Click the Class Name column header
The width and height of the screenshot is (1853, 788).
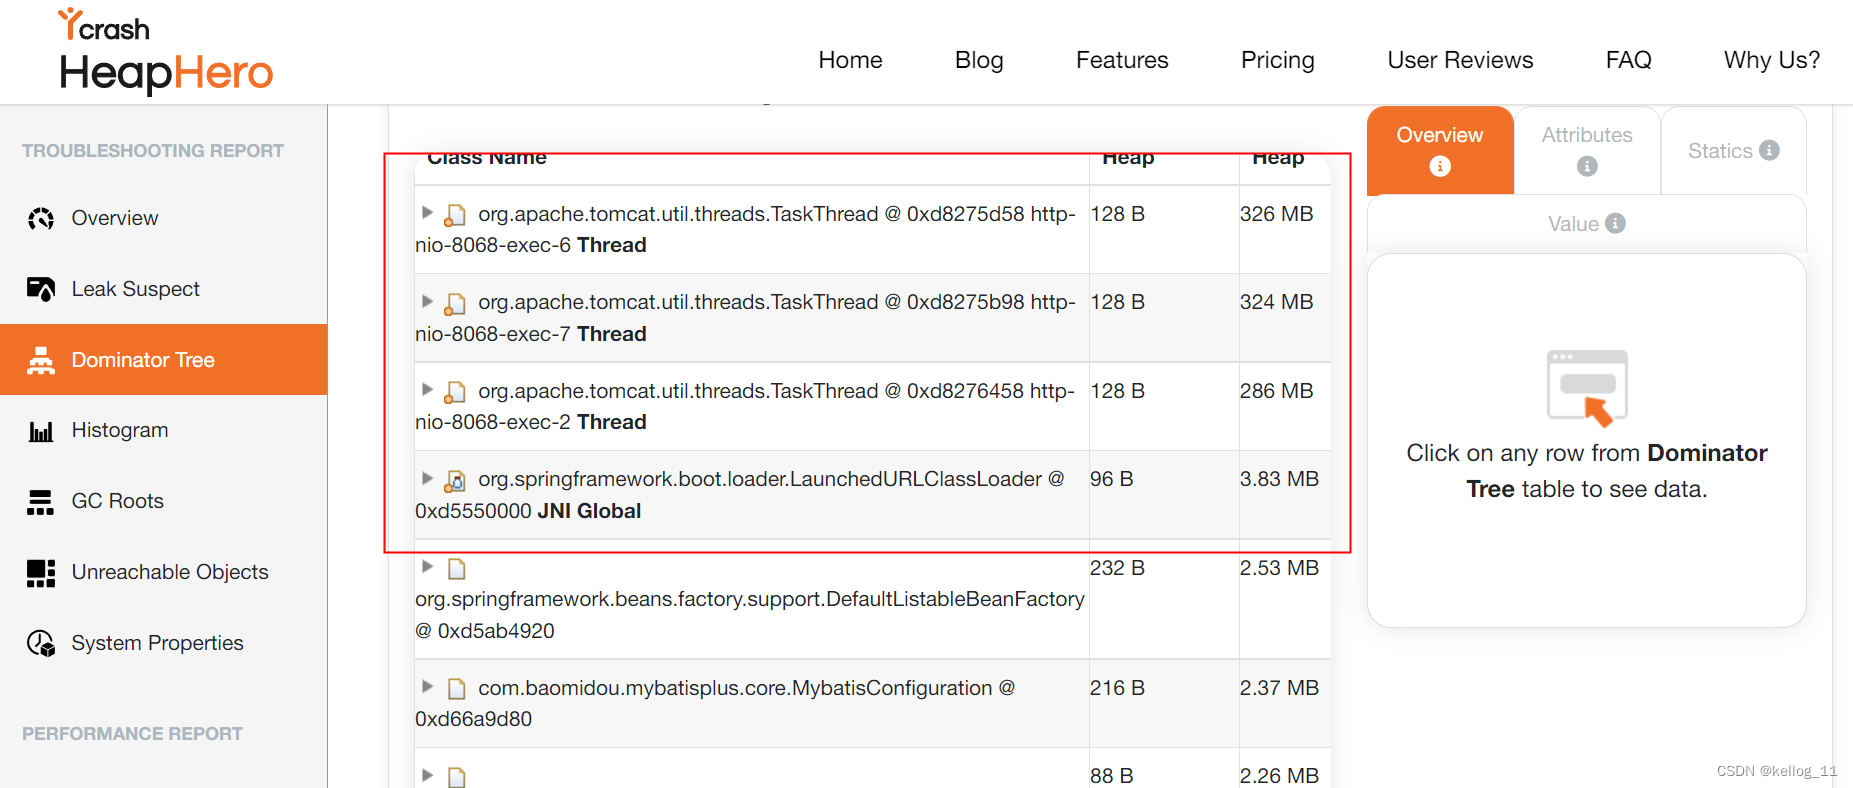(x=486, y=158)
